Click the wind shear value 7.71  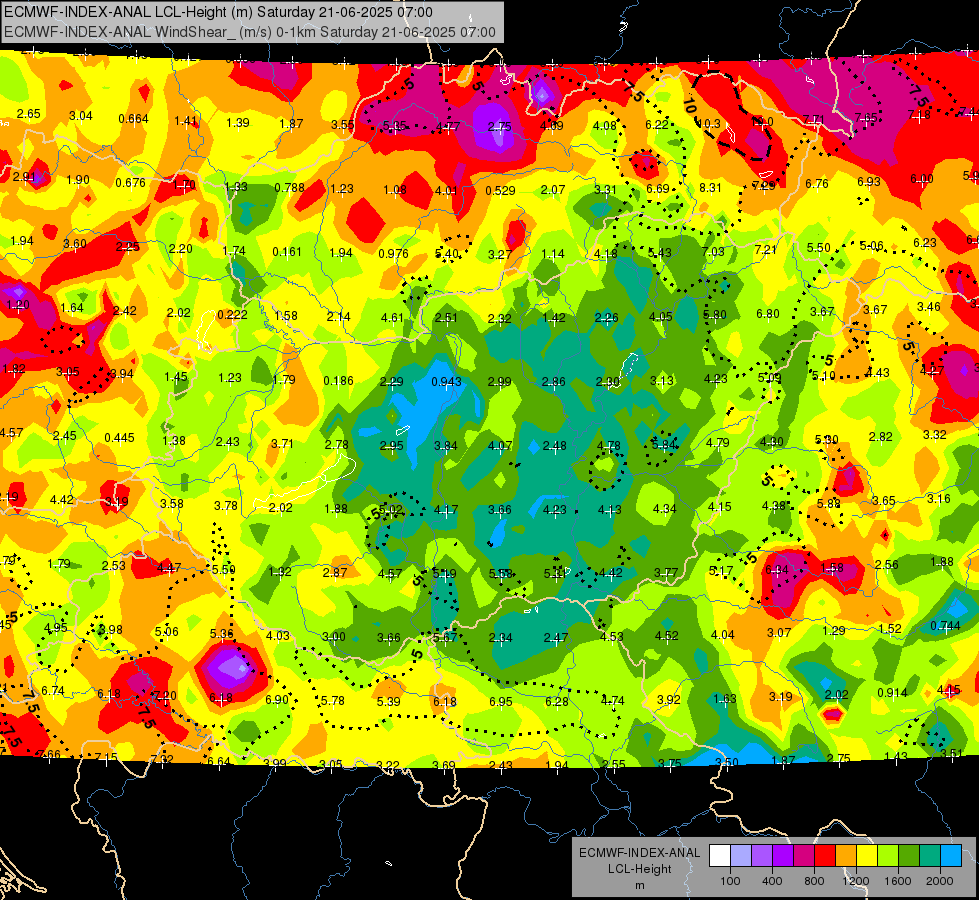[814, 119]
